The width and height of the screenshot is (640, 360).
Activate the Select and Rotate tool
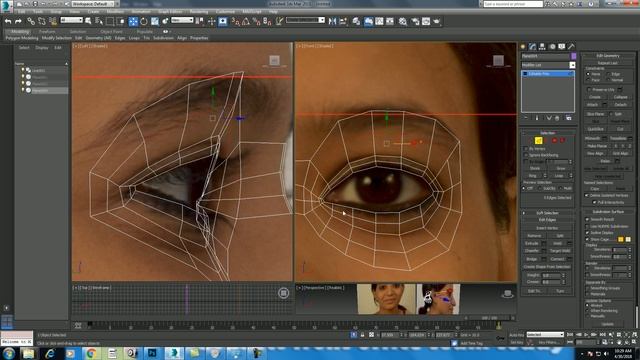pos(144,21)
